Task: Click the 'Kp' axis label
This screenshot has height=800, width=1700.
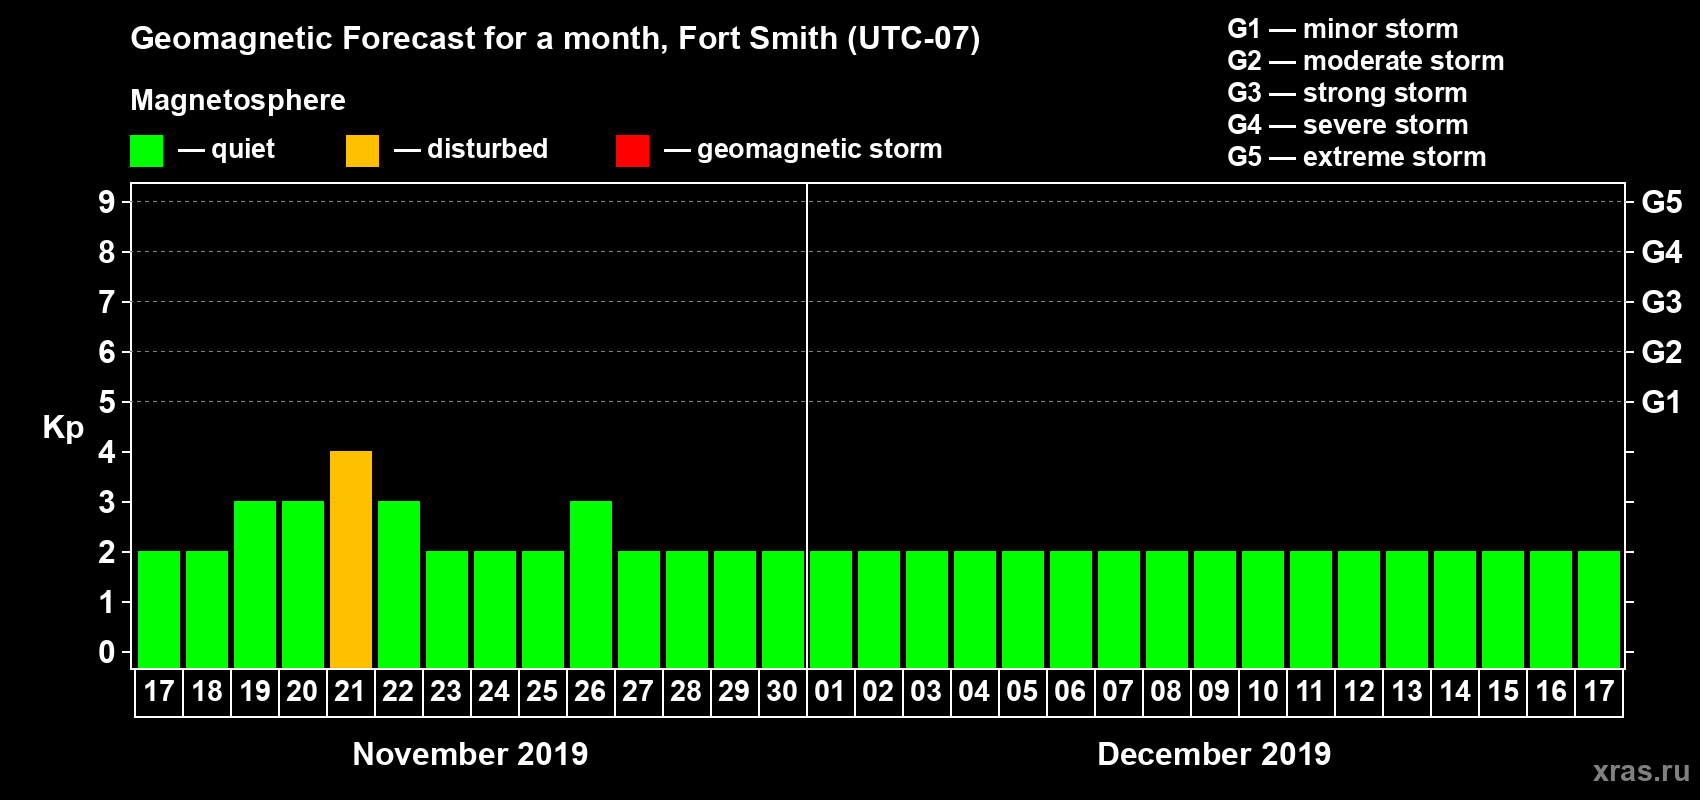Action: [63, 427]
